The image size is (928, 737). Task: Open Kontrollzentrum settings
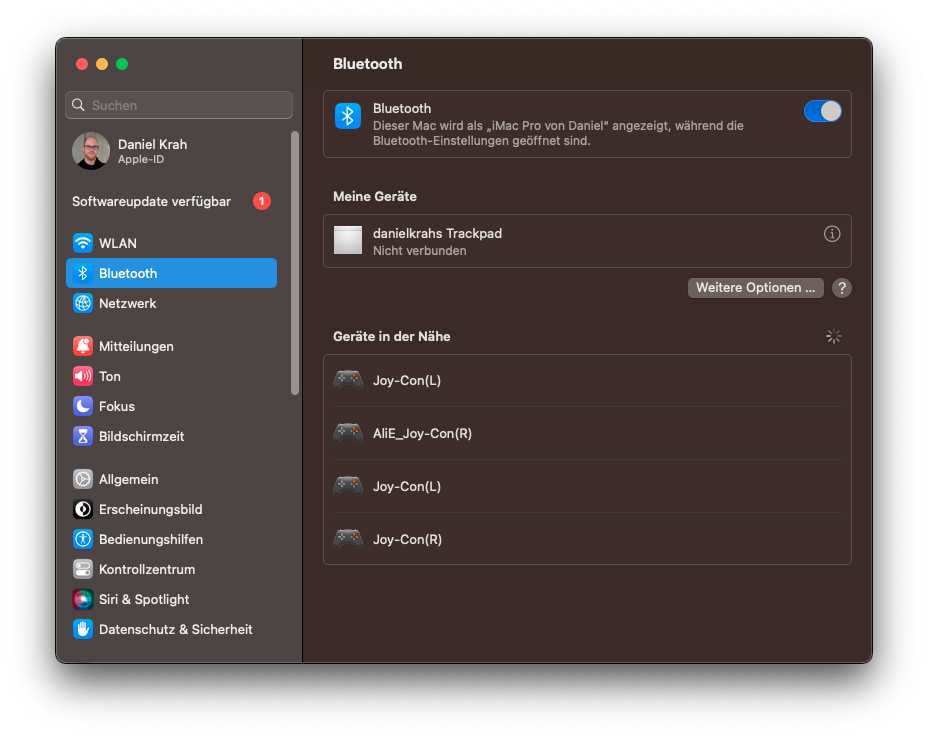tap(171, 569)
